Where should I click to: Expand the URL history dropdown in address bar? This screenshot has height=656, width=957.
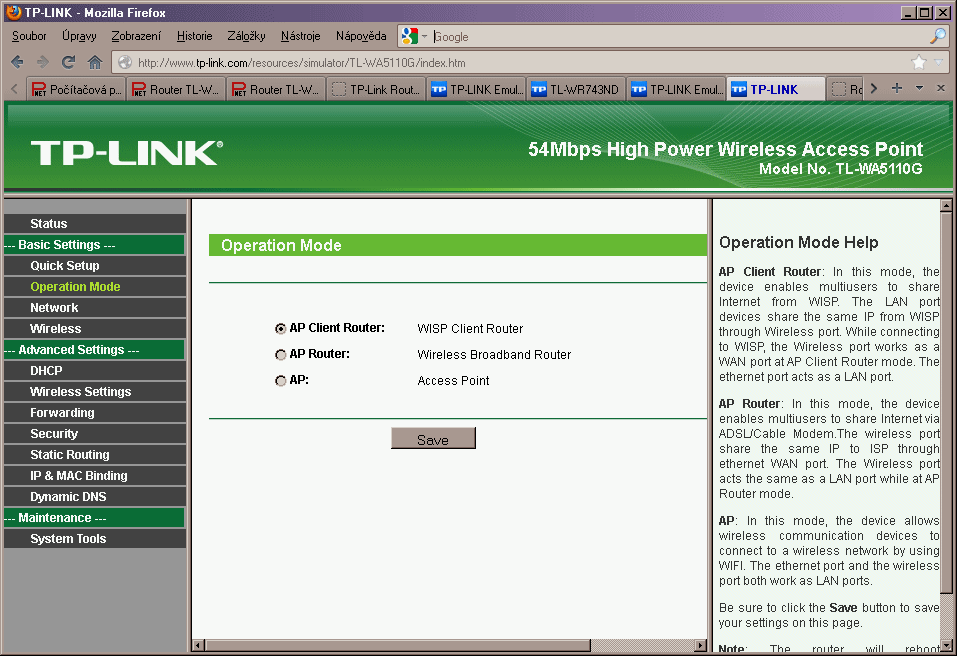[937, 62]
